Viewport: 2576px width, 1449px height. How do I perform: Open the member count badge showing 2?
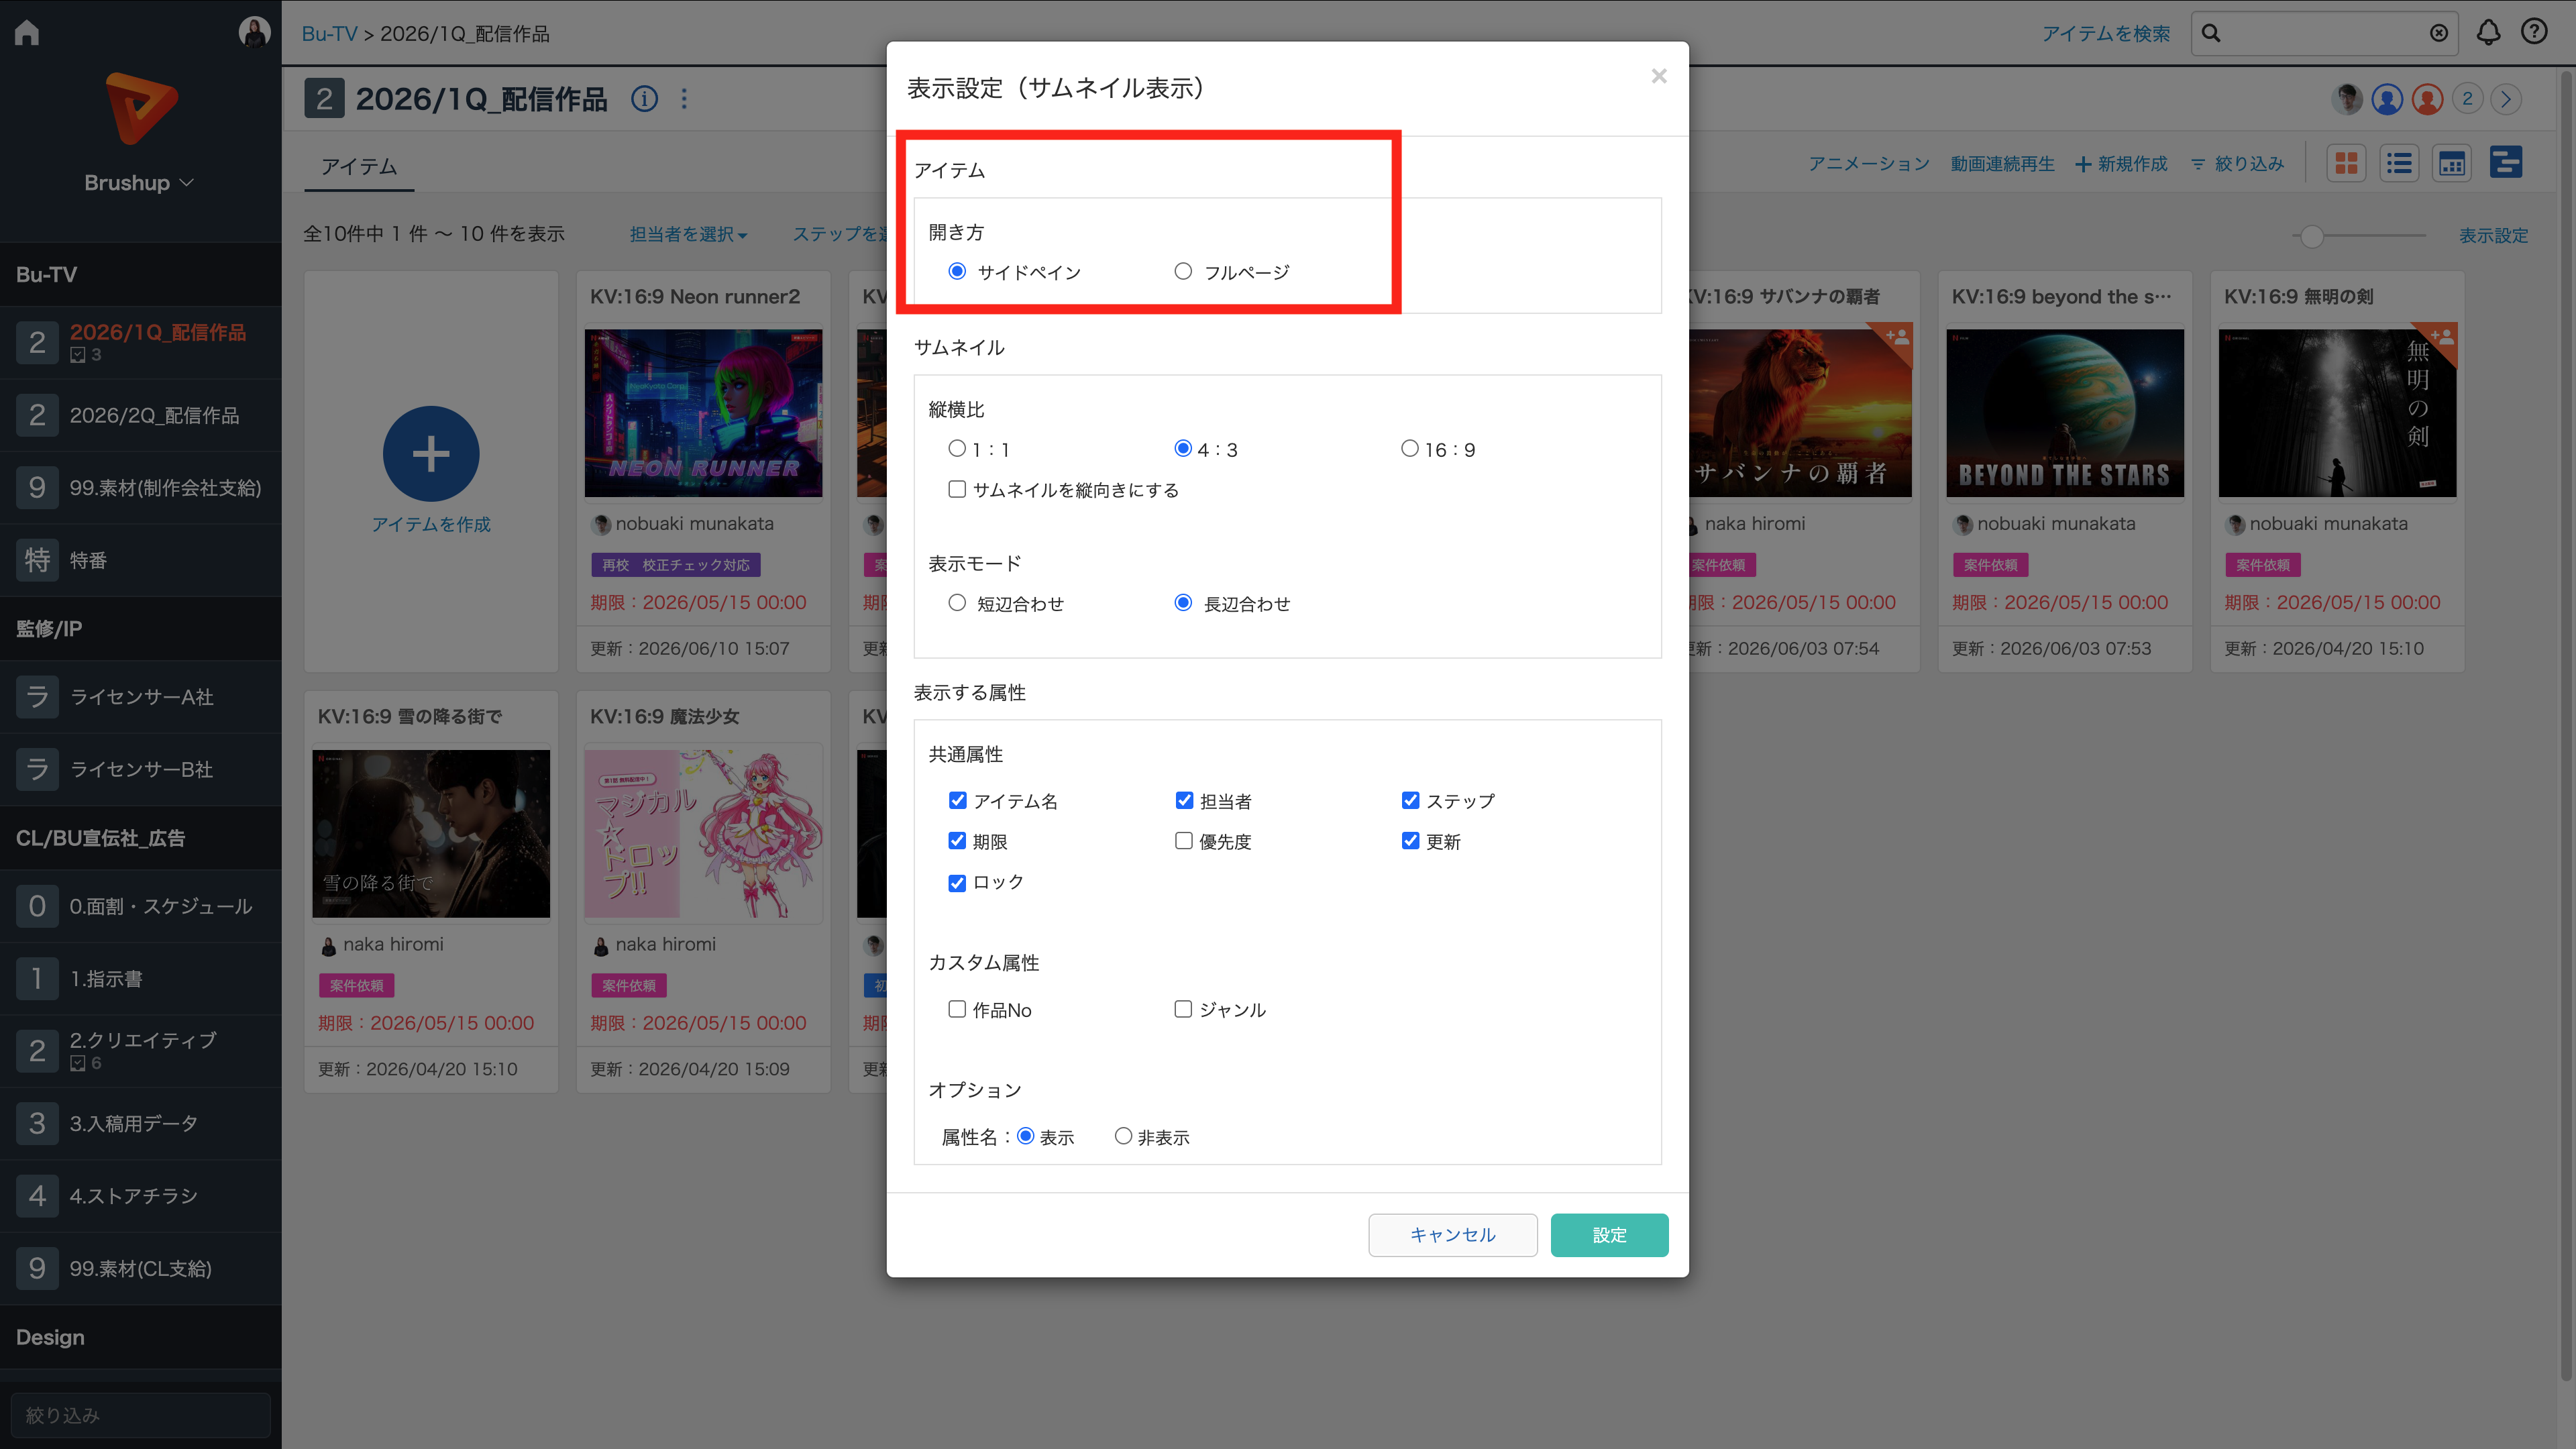point(2467,99)
